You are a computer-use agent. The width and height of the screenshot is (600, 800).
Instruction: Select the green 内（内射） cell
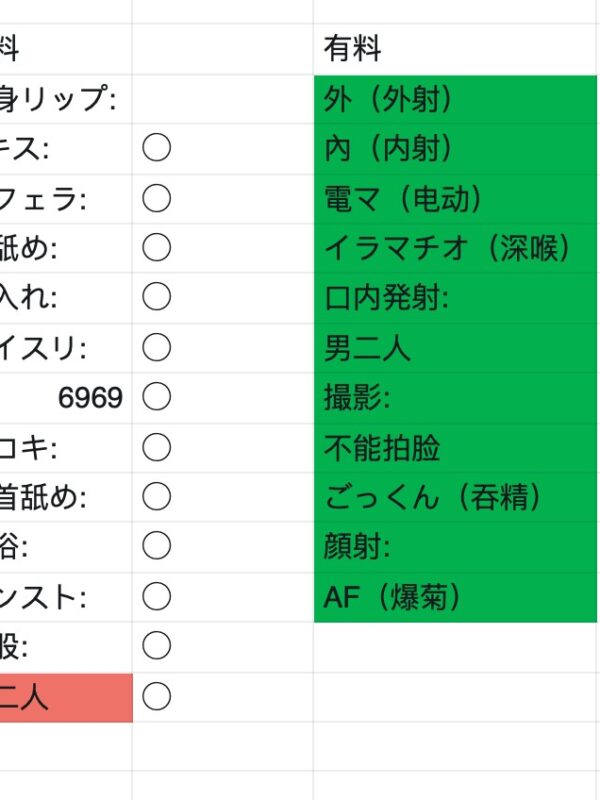point(455,149)
